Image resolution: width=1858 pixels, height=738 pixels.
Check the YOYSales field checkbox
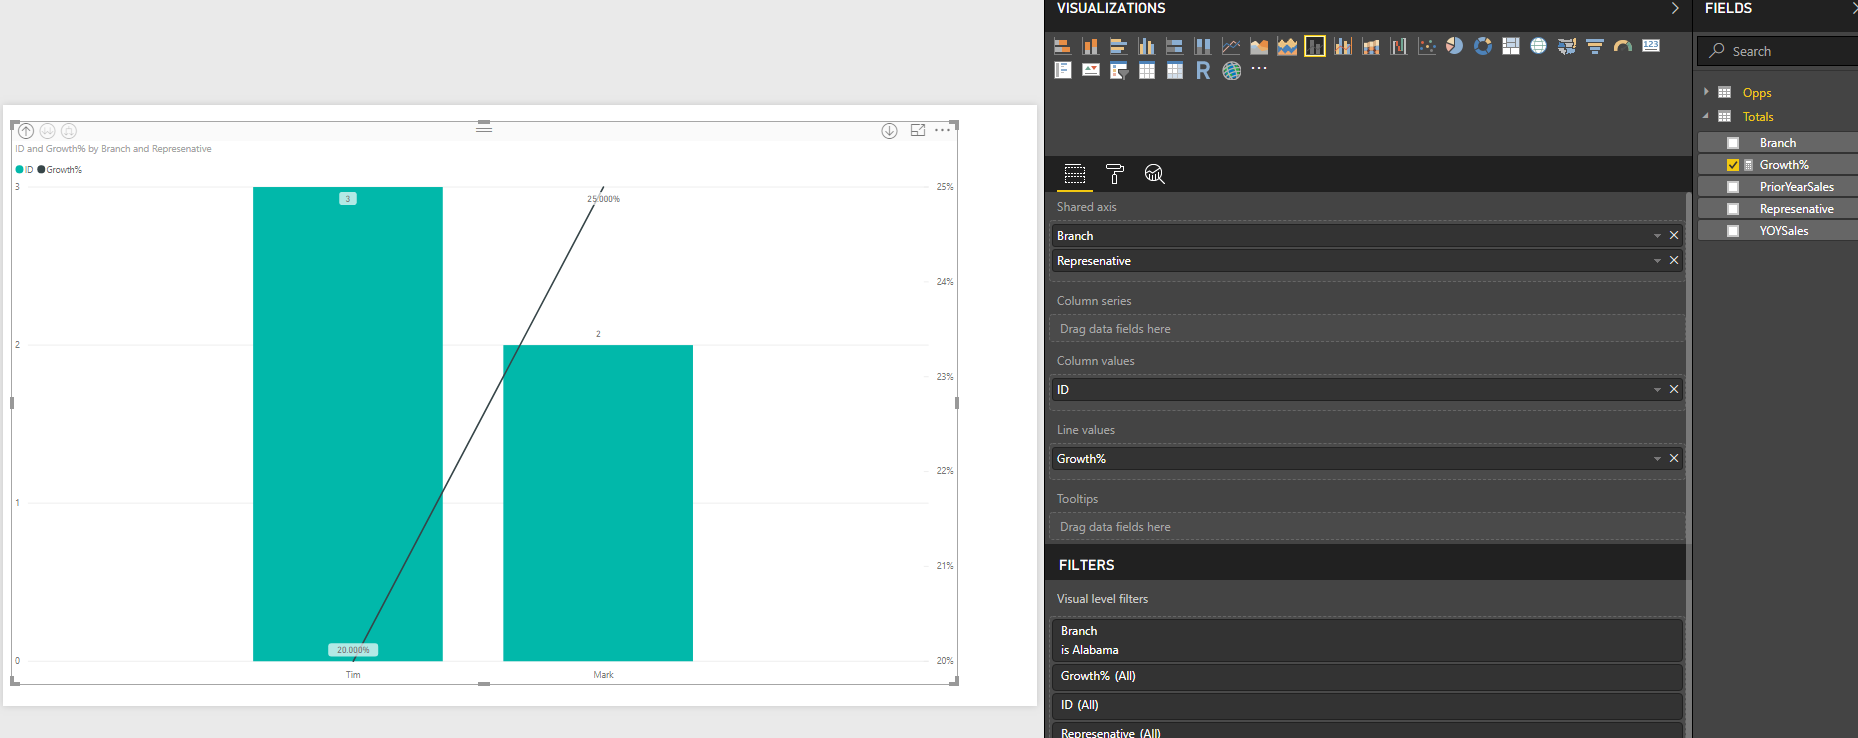pyautogui.click(x=1733, y=231)
